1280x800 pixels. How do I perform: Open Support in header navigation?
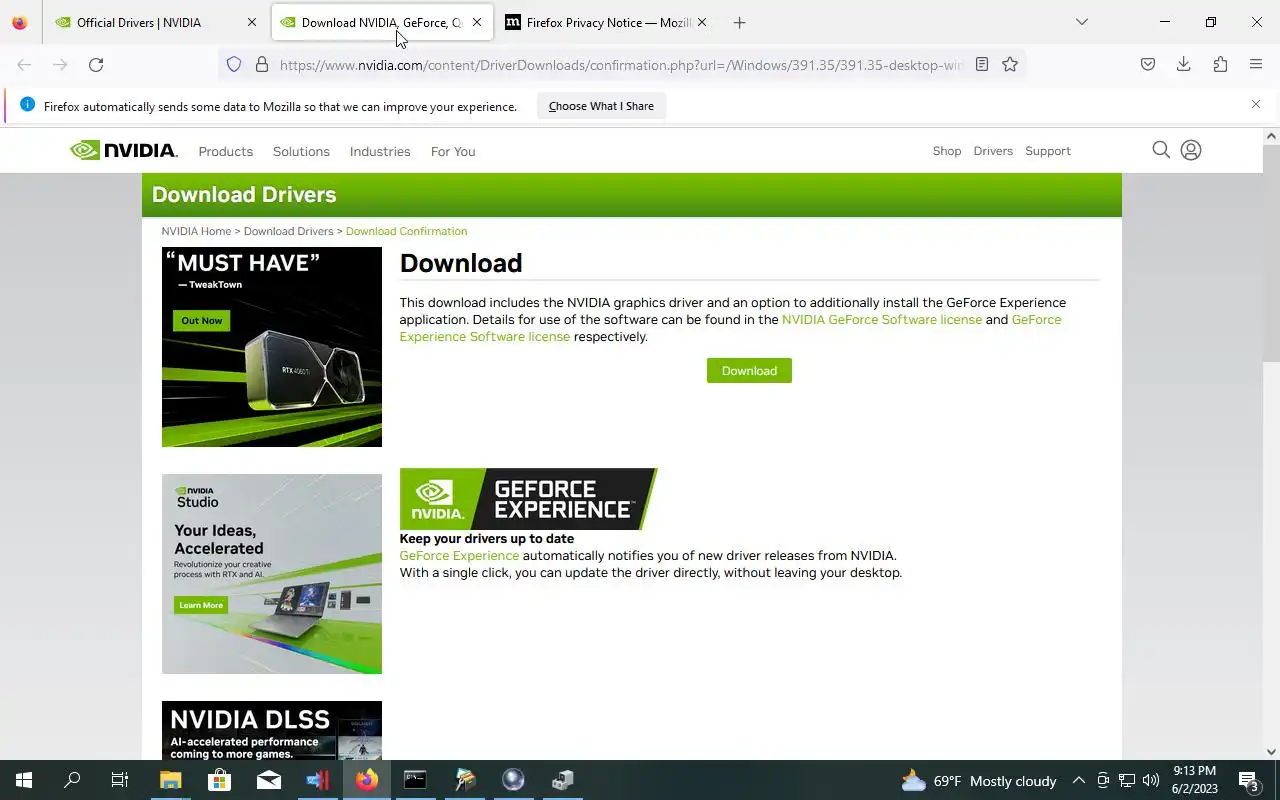click(1048, 151)
